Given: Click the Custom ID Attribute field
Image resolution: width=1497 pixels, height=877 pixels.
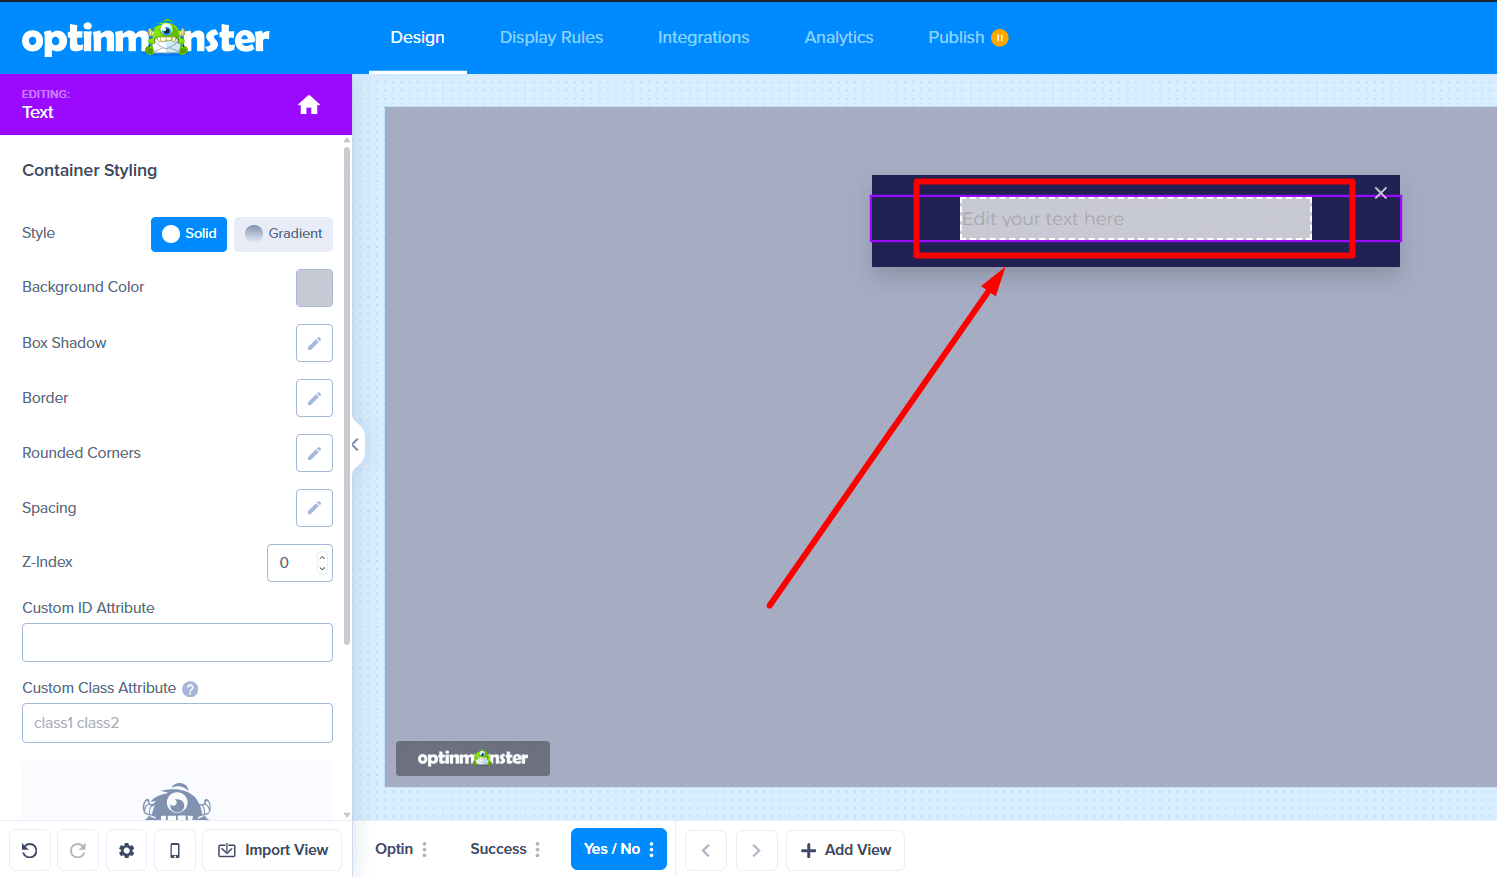Looking at the screenshot, I should point(177,643).
